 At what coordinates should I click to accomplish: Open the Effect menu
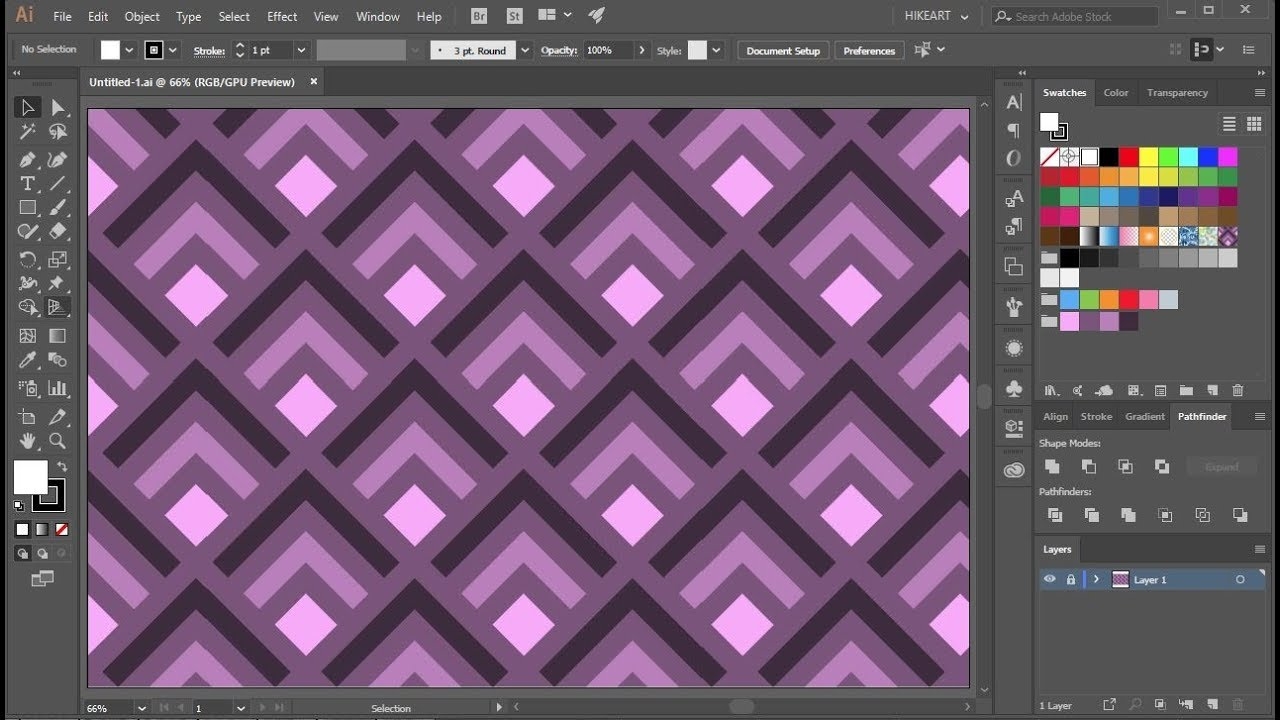coord(282,16)
